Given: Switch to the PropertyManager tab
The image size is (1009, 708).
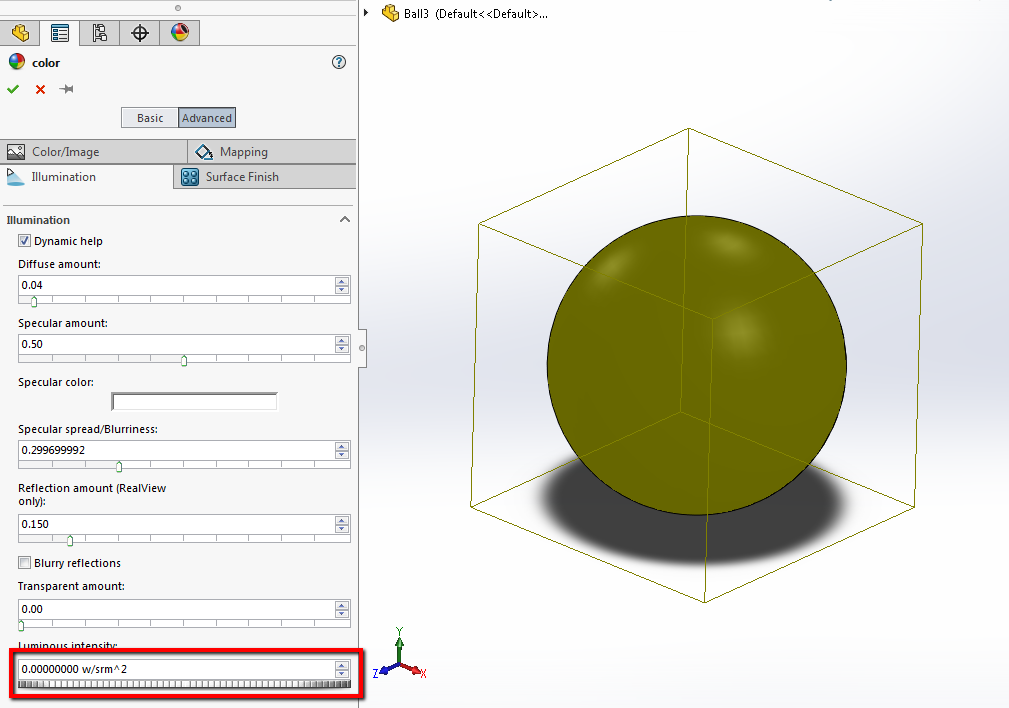Looking at the screenshot, I should coord(60,33).
